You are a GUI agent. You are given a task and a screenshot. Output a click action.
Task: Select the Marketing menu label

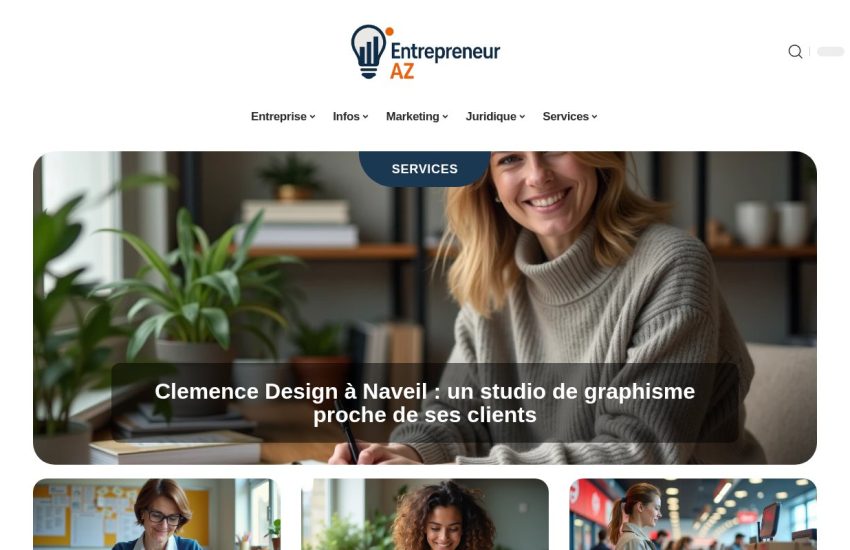tap(413, 117)
